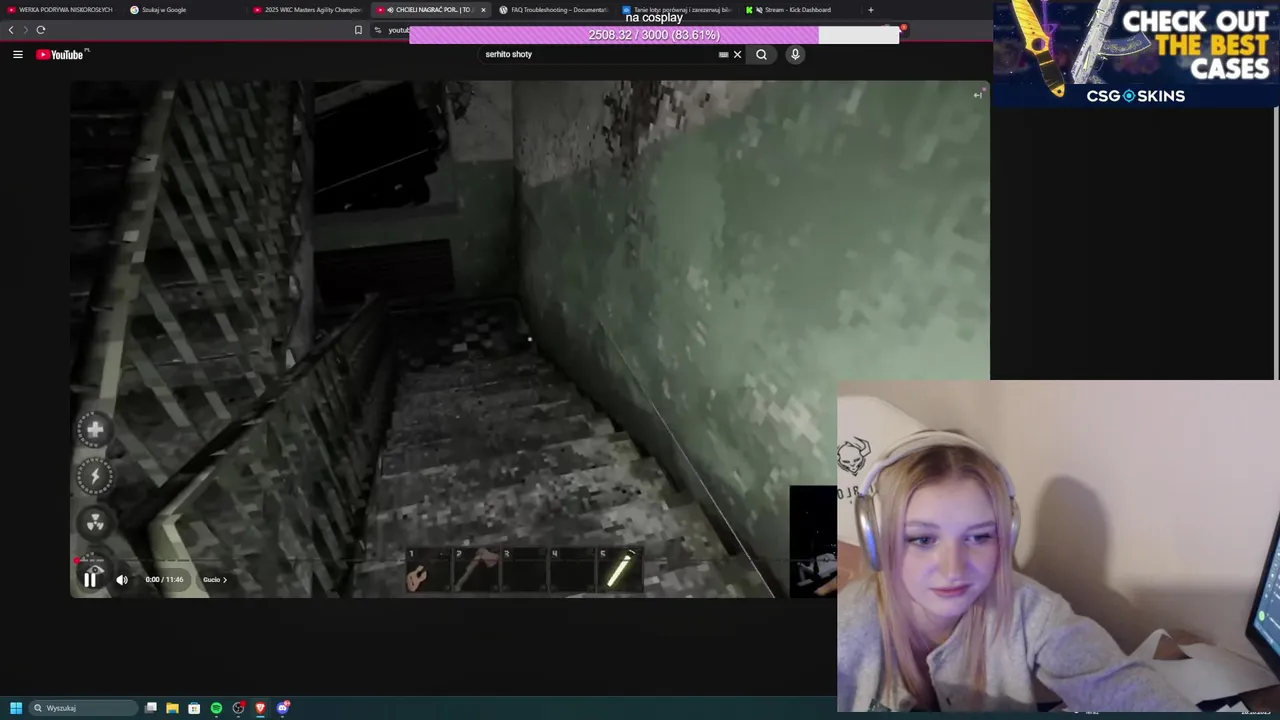Click the game lightning stamina icon

[x=95, y=476]
